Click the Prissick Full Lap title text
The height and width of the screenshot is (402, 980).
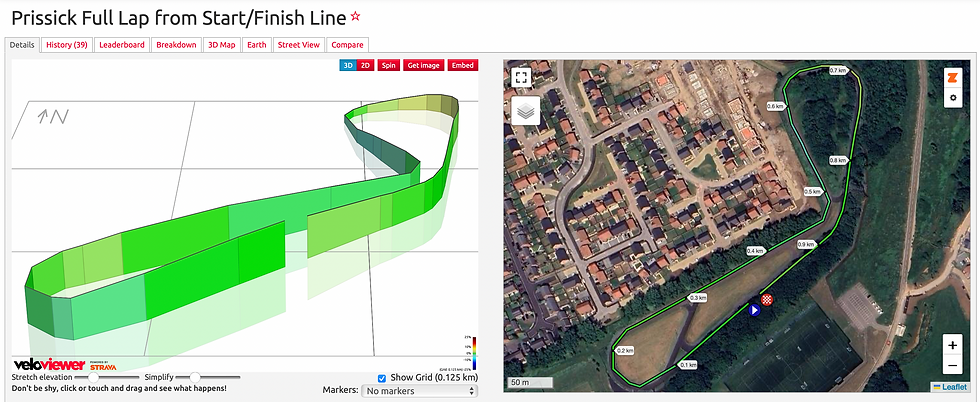tap(179, 18)
